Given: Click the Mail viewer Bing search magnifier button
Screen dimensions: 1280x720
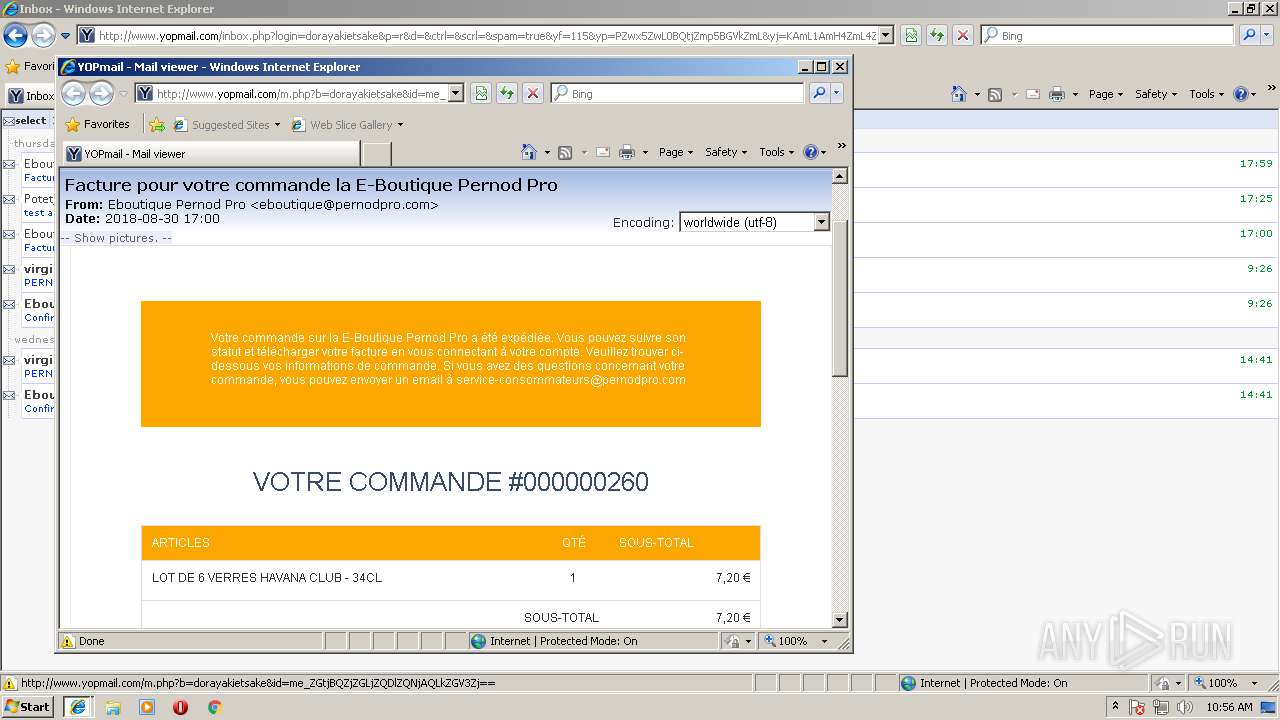Looking at the screenshot, I should (818, 93).
